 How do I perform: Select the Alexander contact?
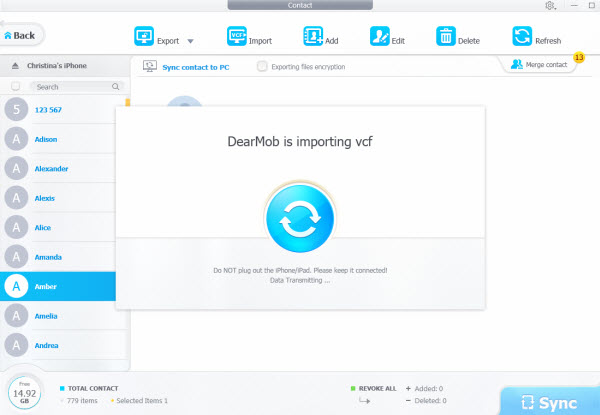click(58, 168)
